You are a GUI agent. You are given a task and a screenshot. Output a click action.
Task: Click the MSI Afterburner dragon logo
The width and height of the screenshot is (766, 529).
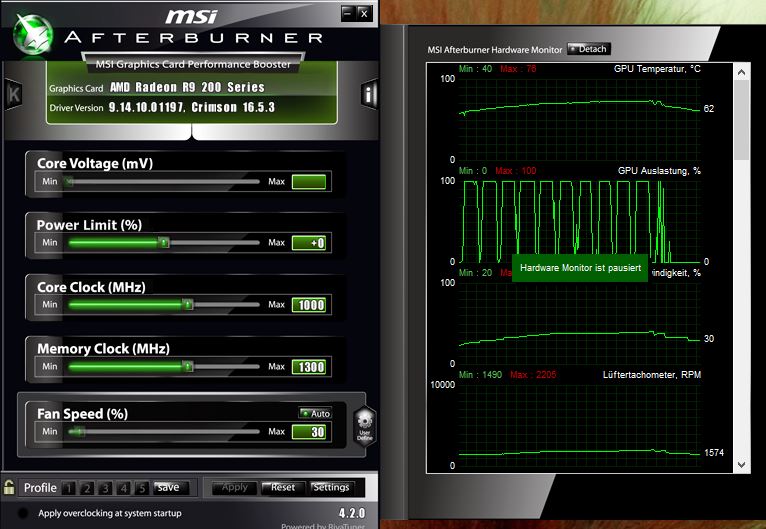point(32,33)
